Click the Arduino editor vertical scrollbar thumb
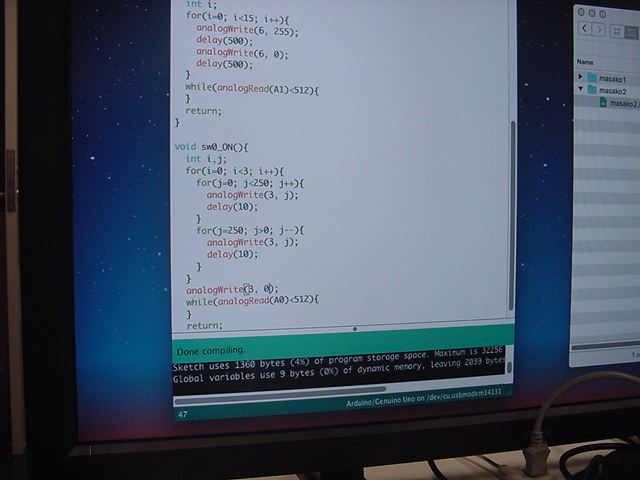The image size is (640, 480). 513,215
